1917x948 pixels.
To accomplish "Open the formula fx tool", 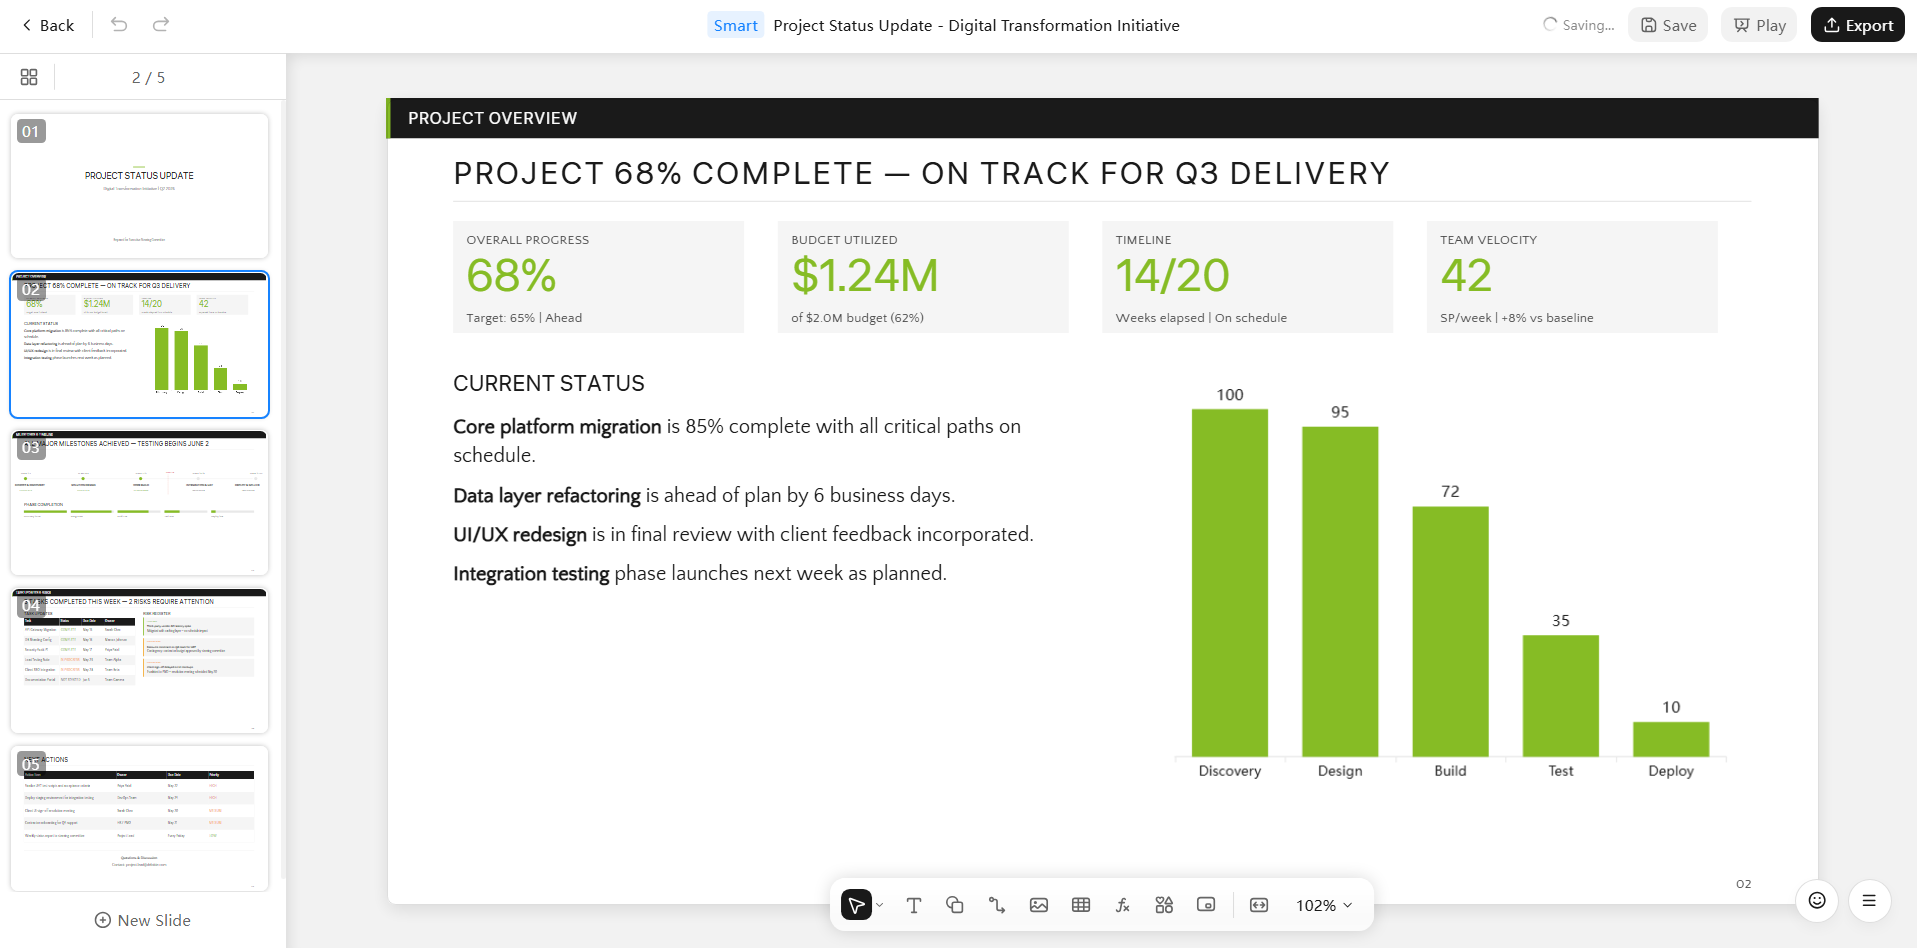I will 1123,905.
